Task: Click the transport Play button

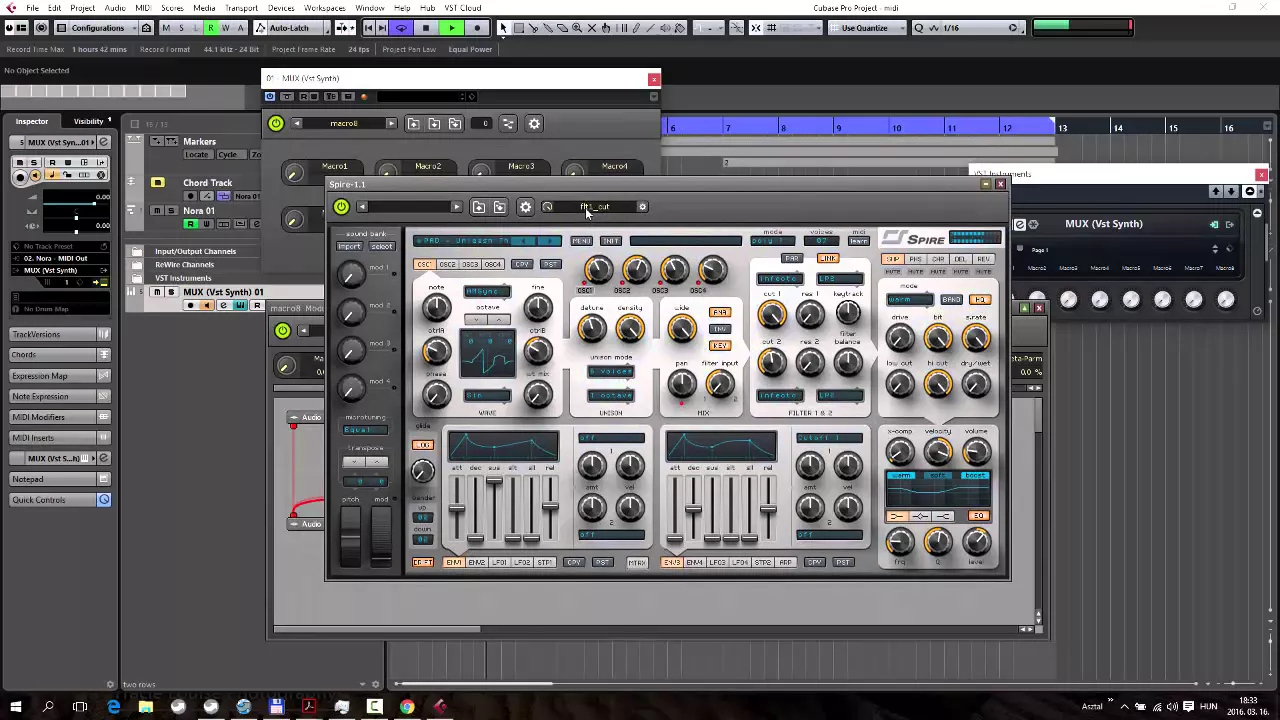Action: 452,28
